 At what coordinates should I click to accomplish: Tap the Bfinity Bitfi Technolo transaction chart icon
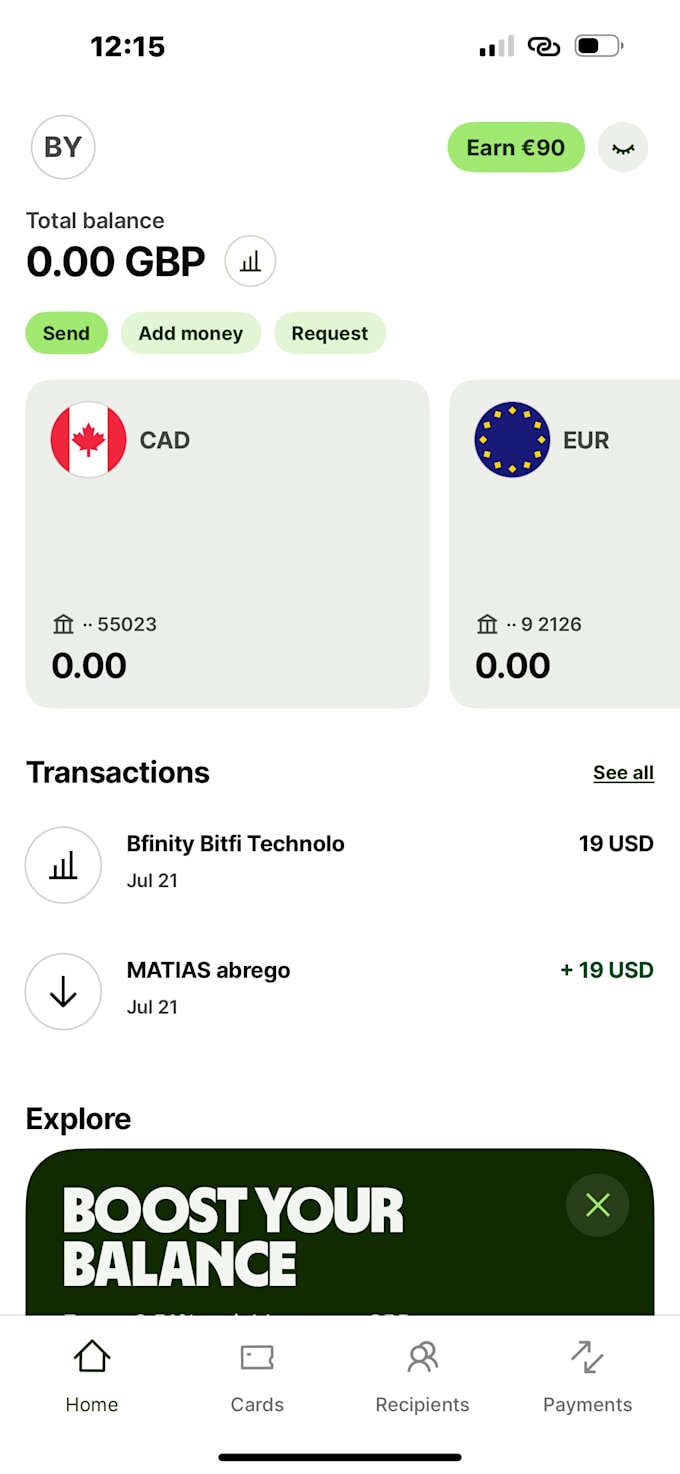pos(63,865)
